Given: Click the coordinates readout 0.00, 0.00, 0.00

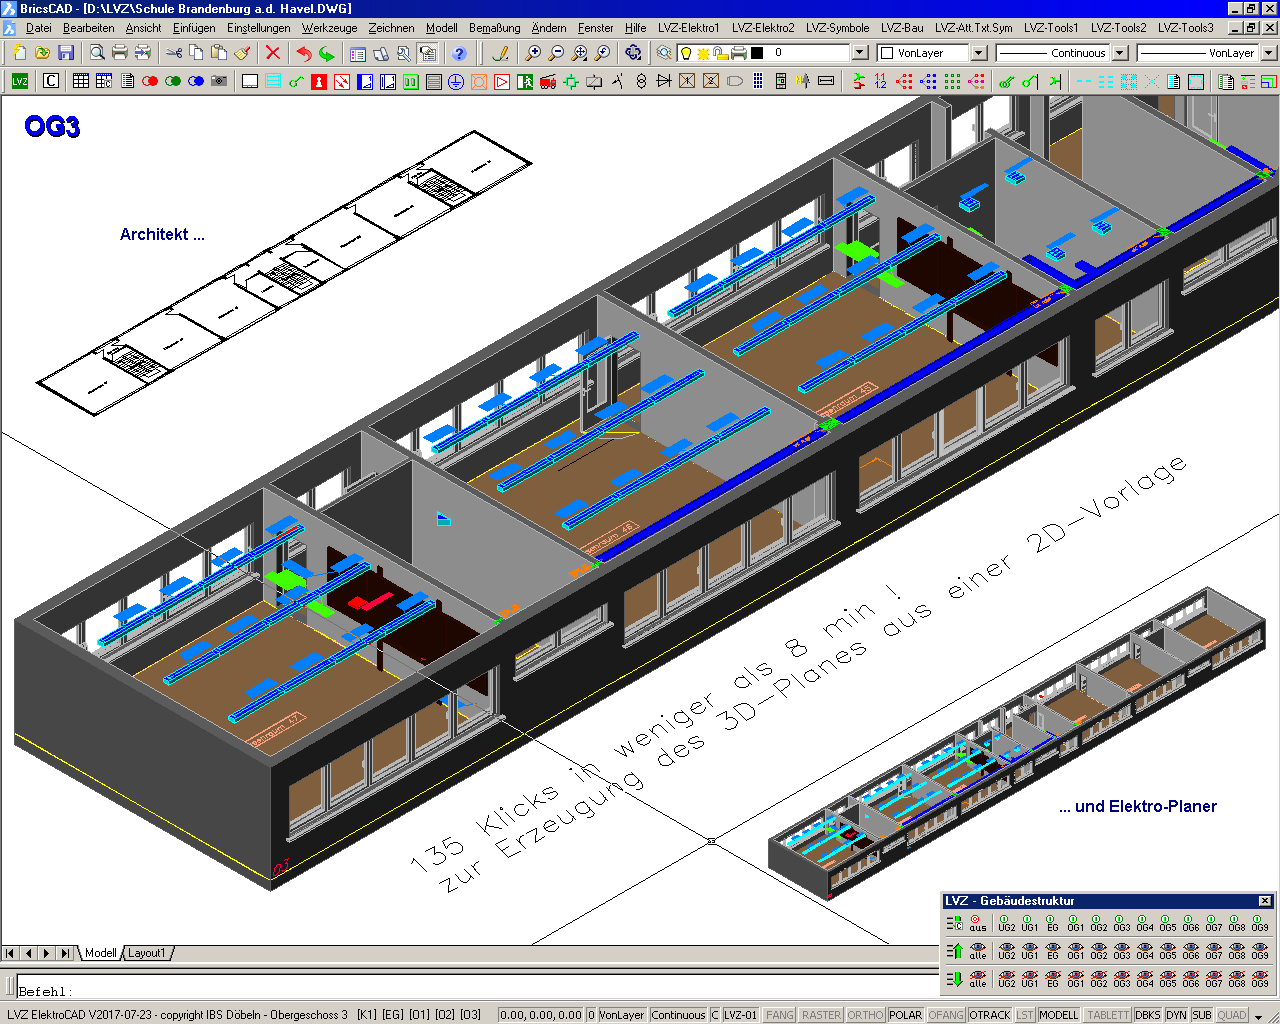Looking at the screenshot, I should (541, 1015).
